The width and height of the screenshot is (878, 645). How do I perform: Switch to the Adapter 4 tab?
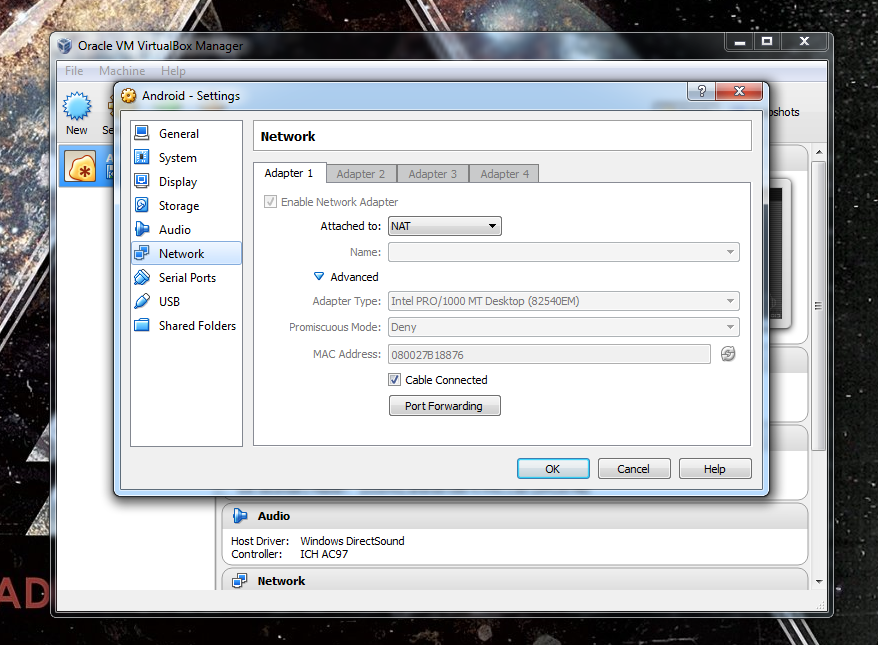(505, 174)
